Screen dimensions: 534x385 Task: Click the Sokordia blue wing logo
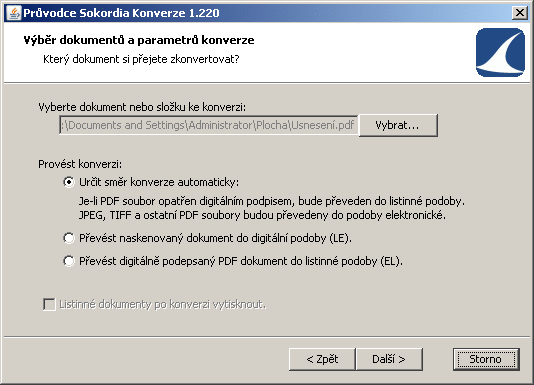500,52
